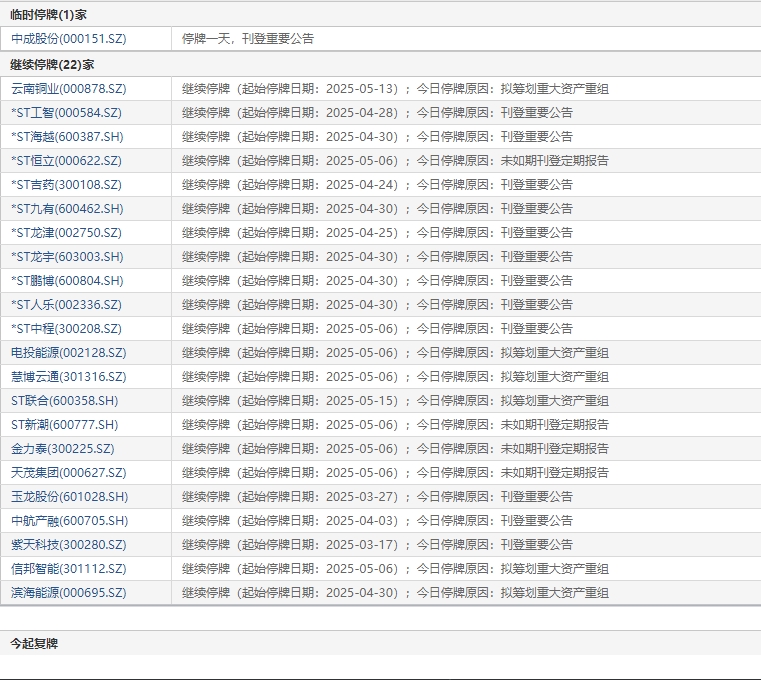Click *ST鹏博 suspension detail text

378,281
